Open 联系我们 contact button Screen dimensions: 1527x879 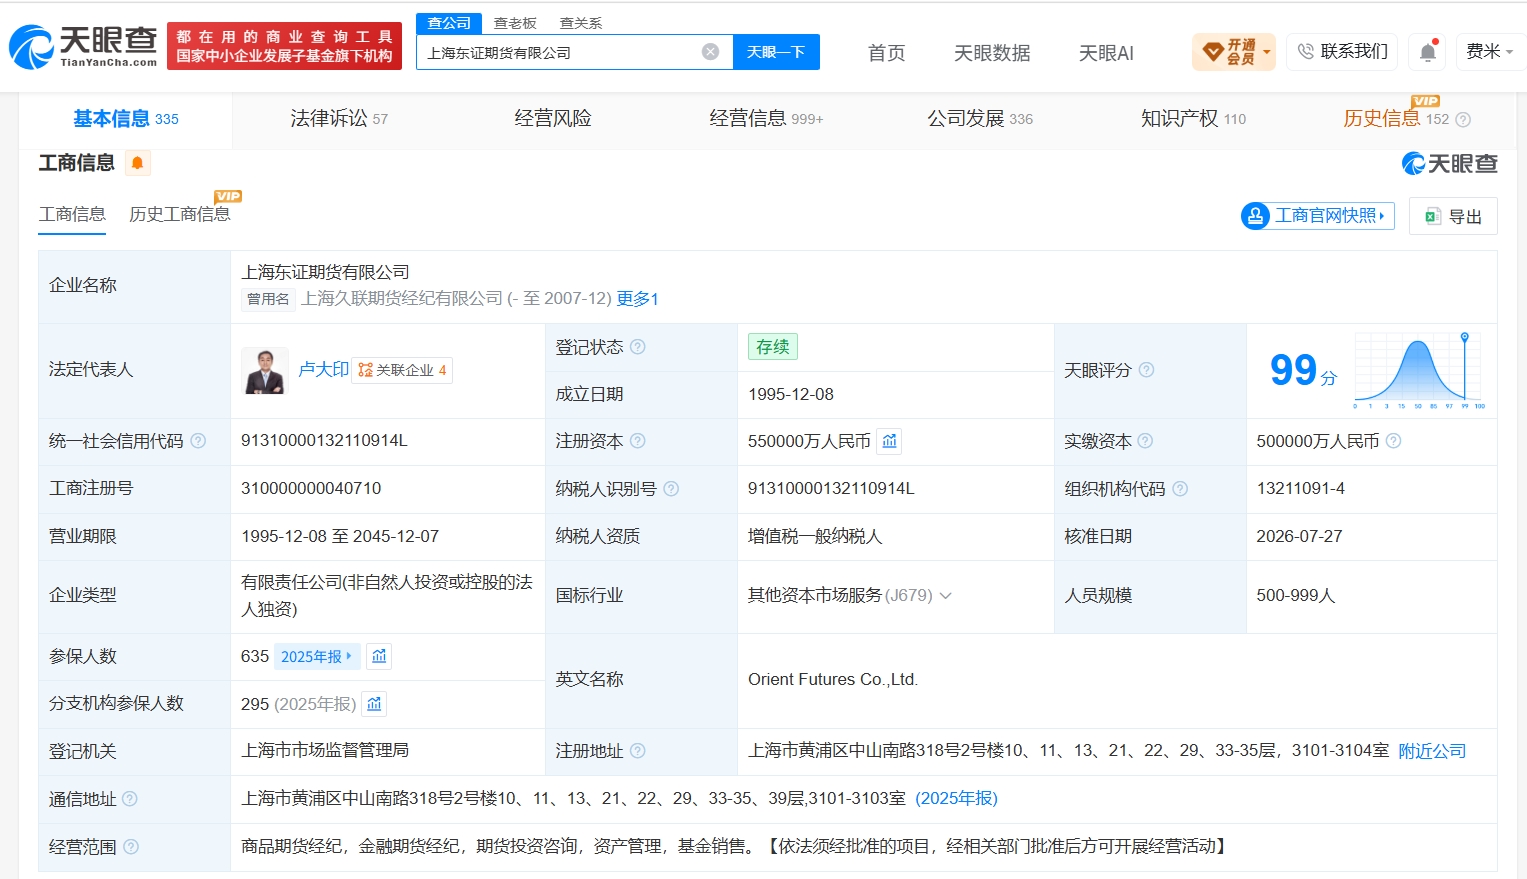(x=1342, y=51)
